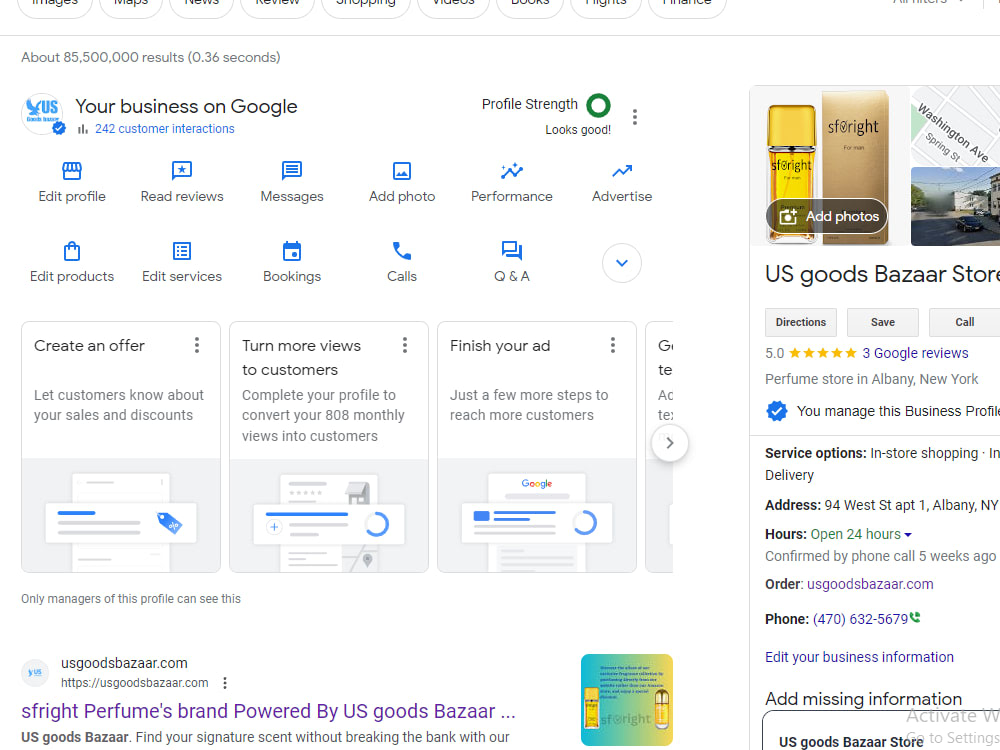Open options menu on Turn more views card
This screenshot has width=1000, height=750.
tap(404, 345)
